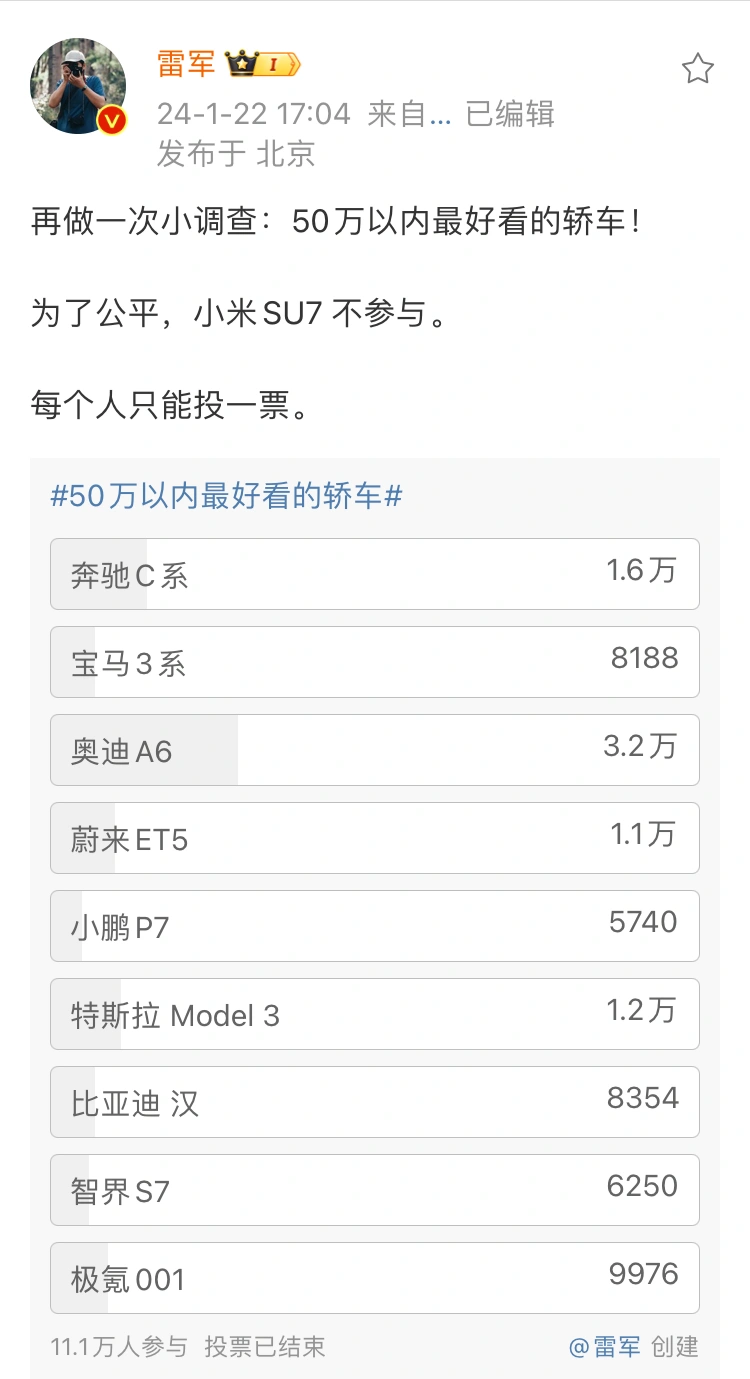Image resolution: width=750 pixels, height=1379 pixels.
Task: Tap the 11.1万人参与 participant count
Action: point(119,1347)
